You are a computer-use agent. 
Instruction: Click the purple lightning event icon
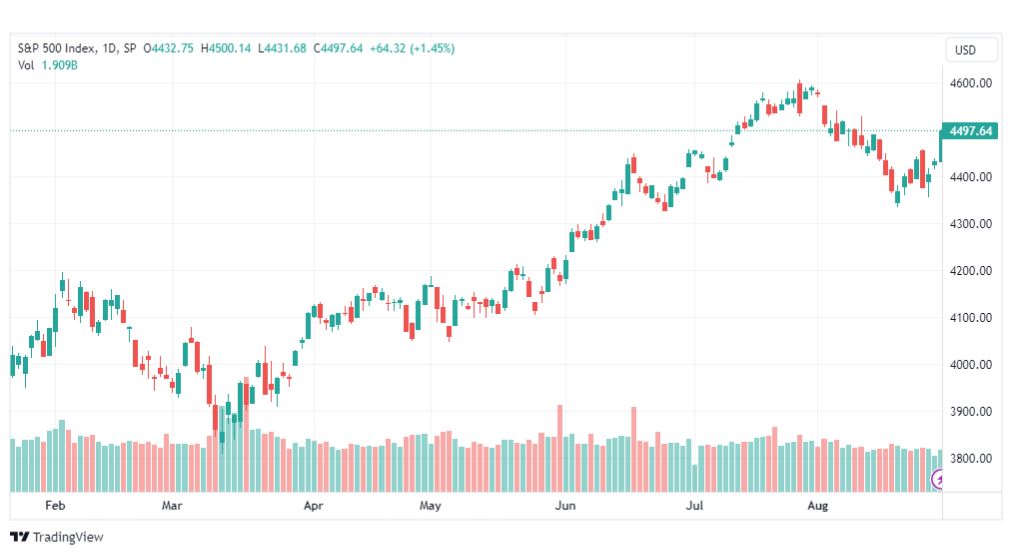click(937, 479)
